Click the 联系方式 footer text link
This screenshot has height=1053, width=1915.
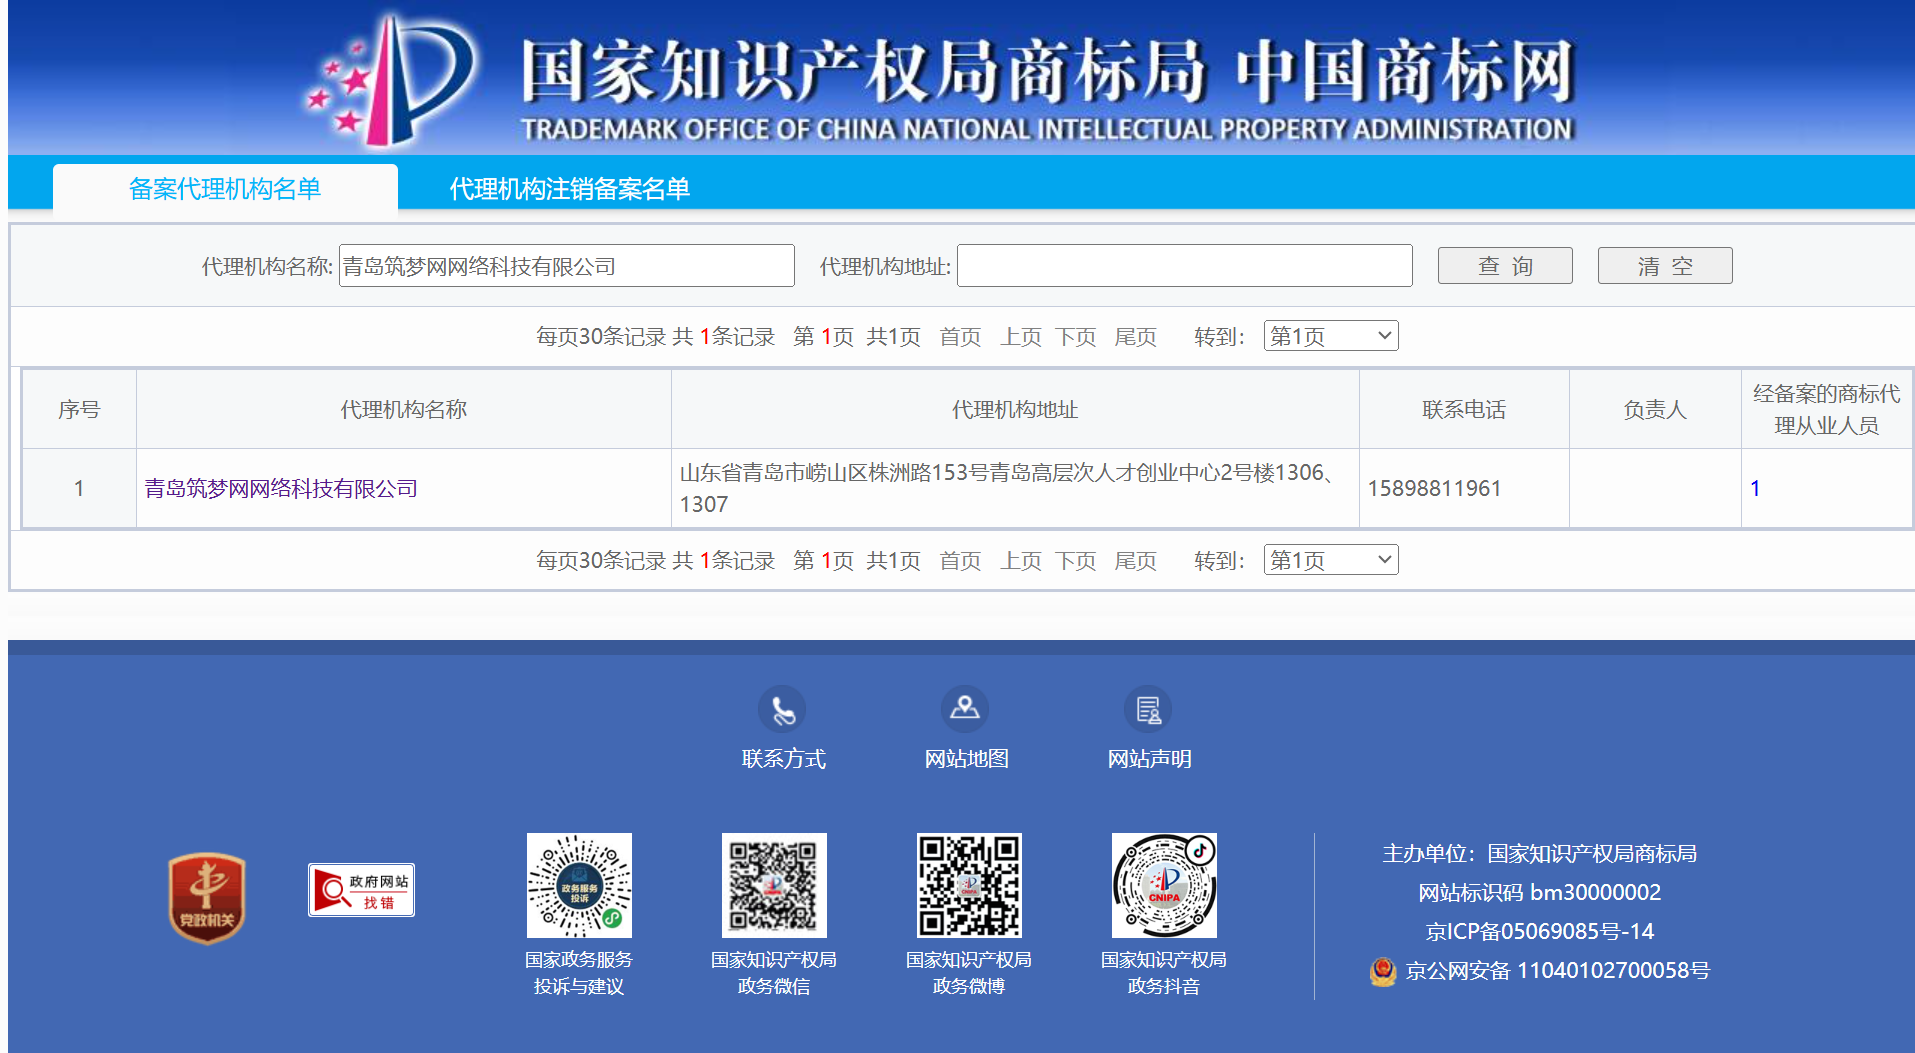pyautogui.click(x=783, y=759)
